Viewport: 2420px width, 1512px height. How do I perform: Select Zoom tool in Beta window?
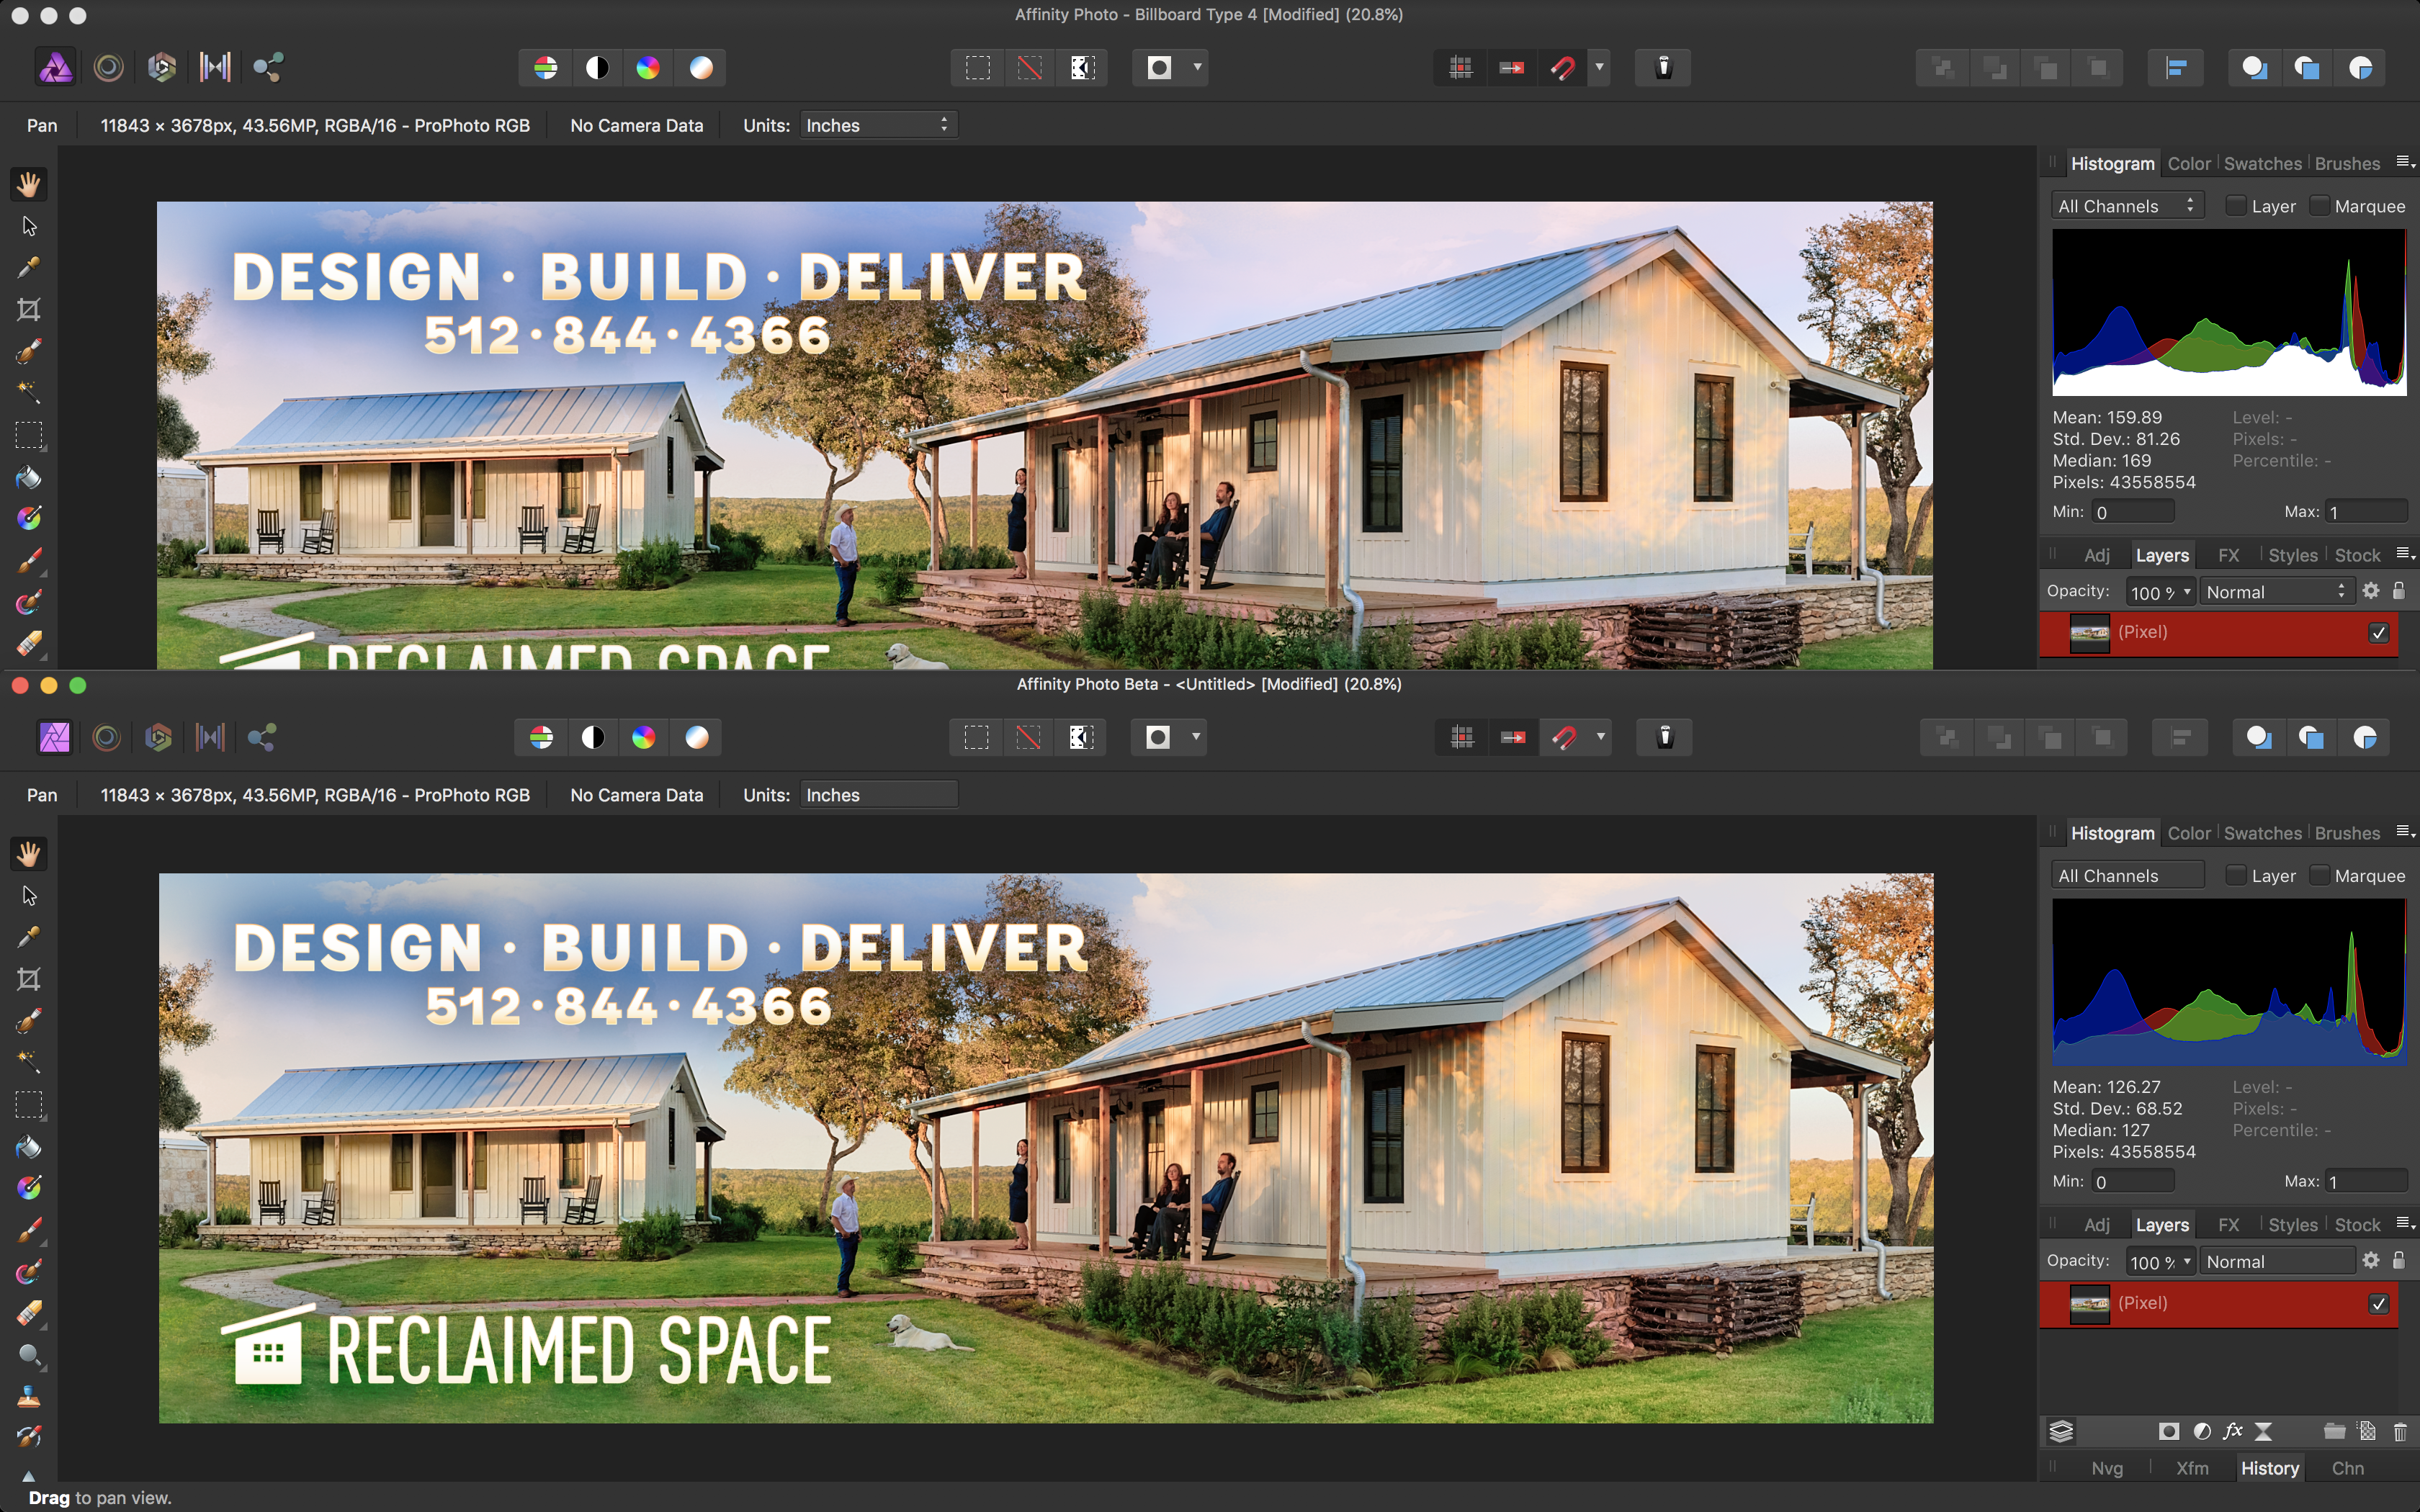pyautogui.click(x=29, y=1356)
